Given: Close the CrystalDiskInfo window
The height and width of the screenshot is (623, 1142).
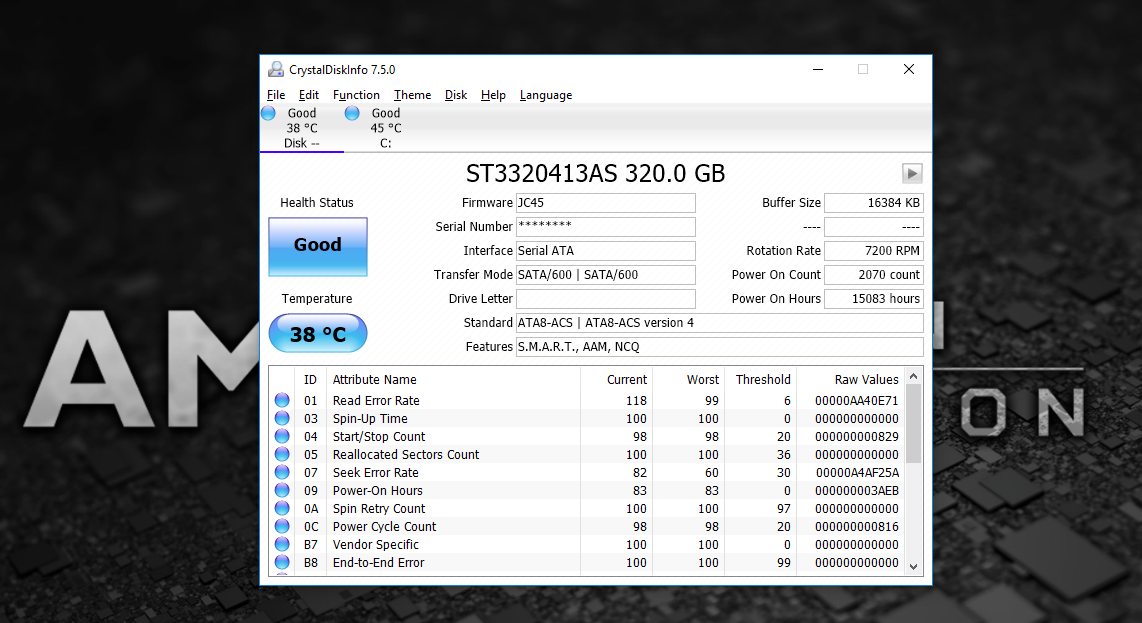Looking at the screenshot, I should 908,69.
